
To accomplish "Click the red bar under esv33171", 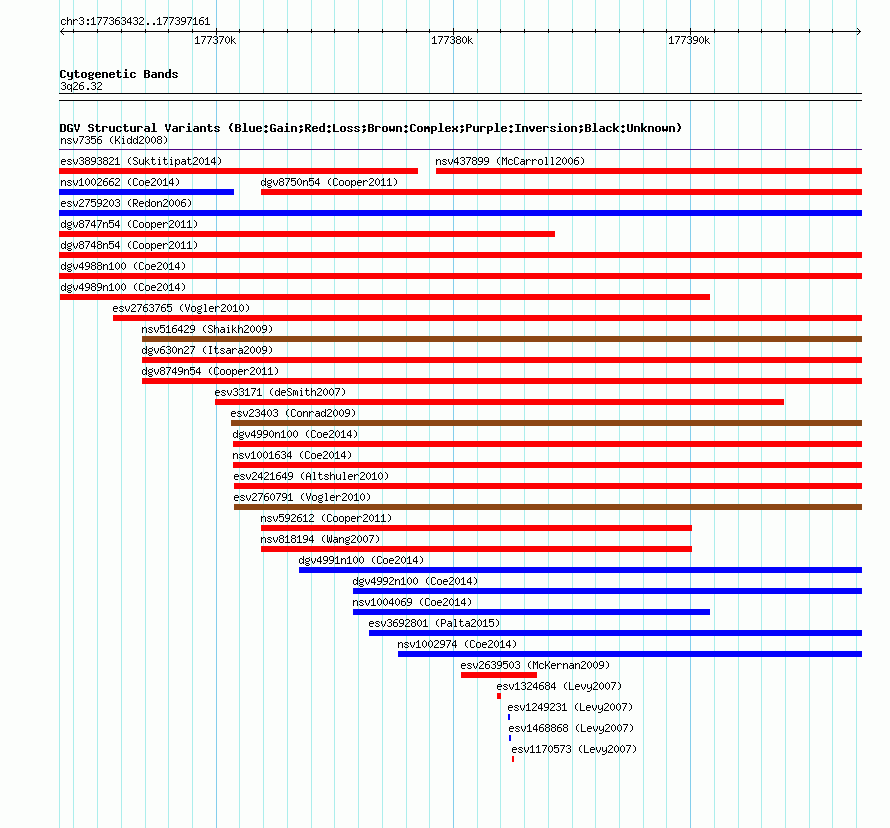I will click(499, 402).
